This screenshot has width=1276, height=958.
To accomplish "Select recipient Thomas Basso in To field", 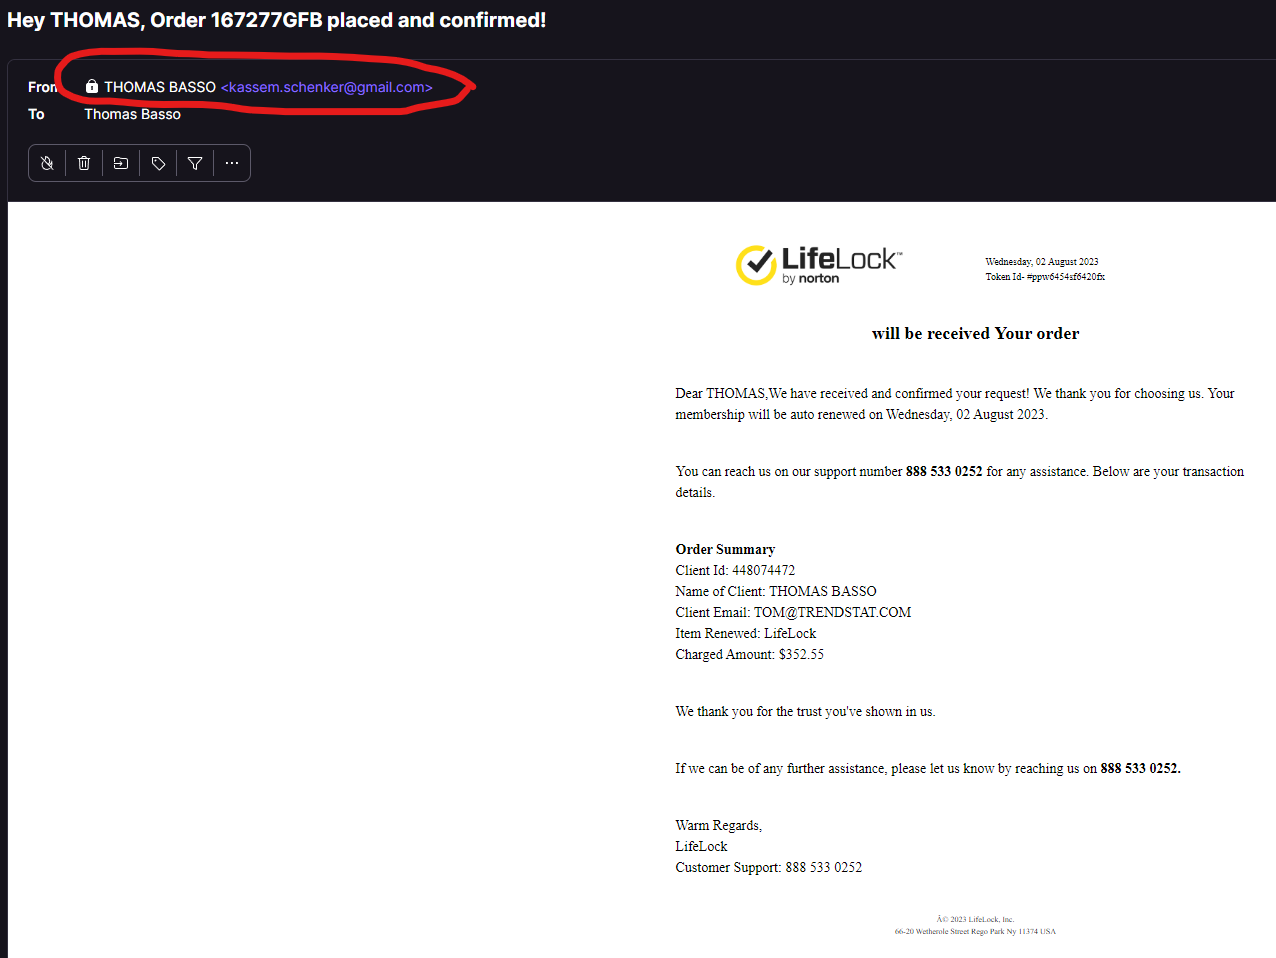I will (132, 114).
